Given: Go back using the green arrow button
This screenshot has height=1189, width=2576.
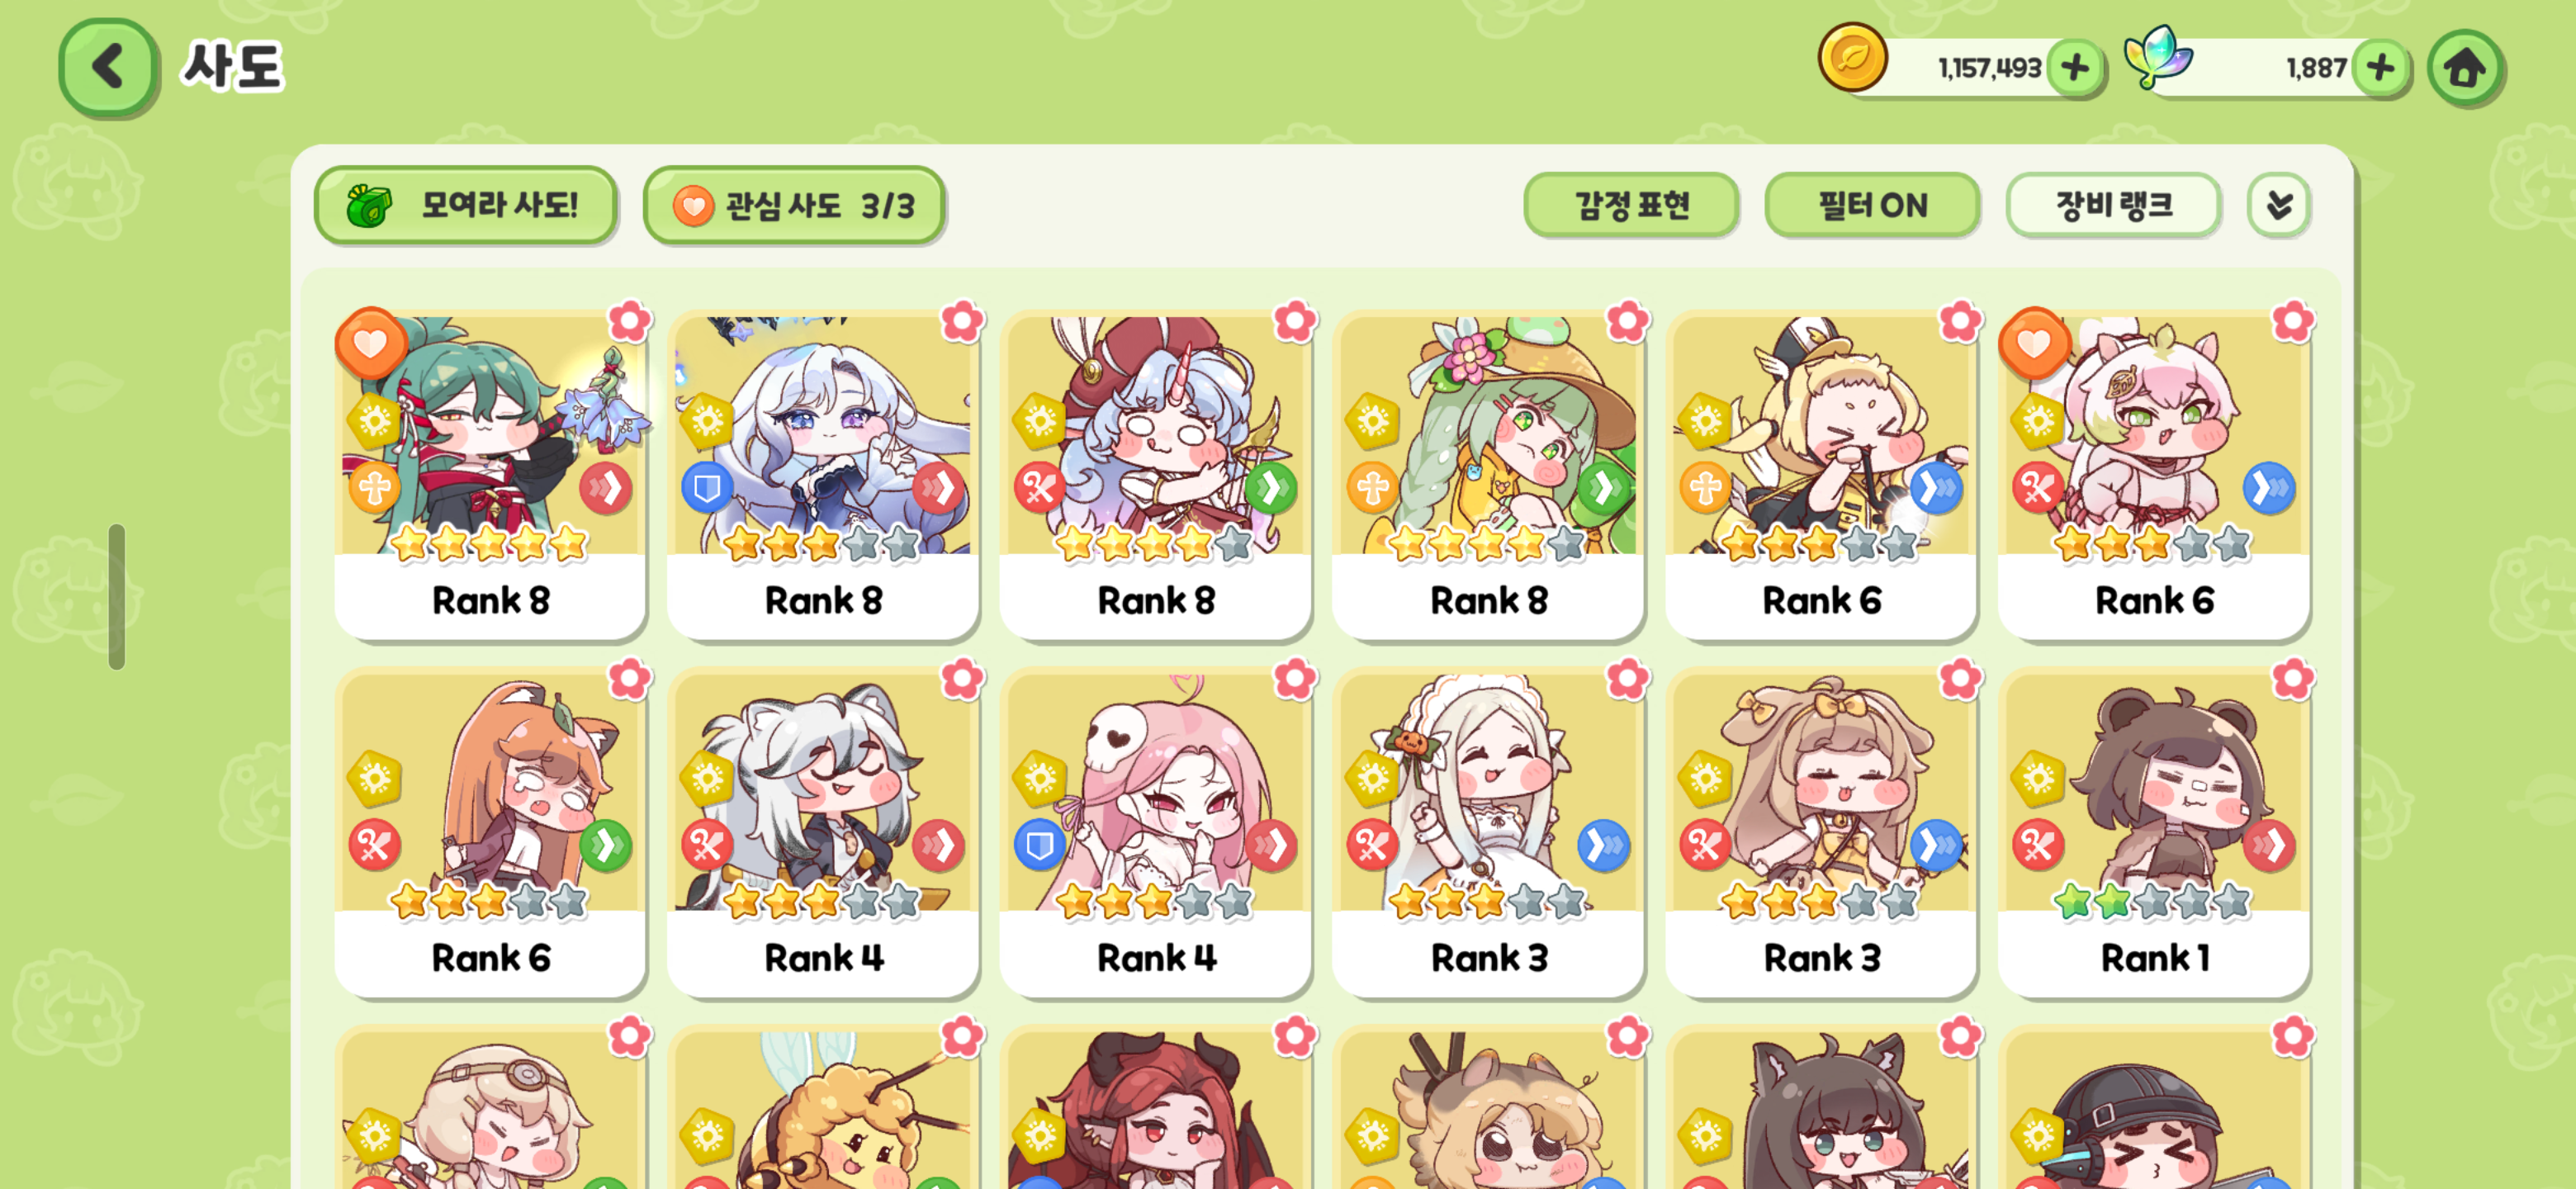Looking at the screenshot, I should point(108,67).
